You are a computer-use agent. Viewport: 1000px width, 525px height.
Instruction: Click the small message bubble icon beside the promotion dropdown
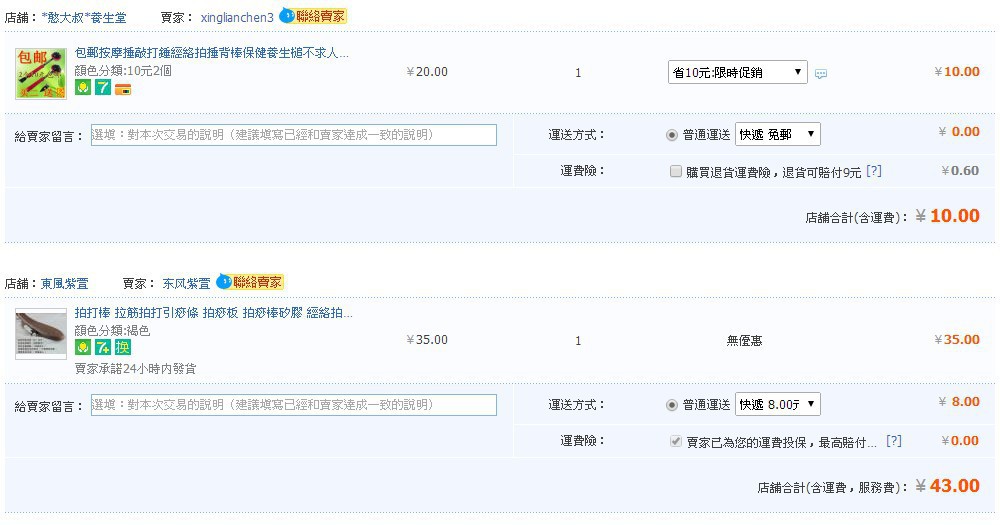click(821, 74)
